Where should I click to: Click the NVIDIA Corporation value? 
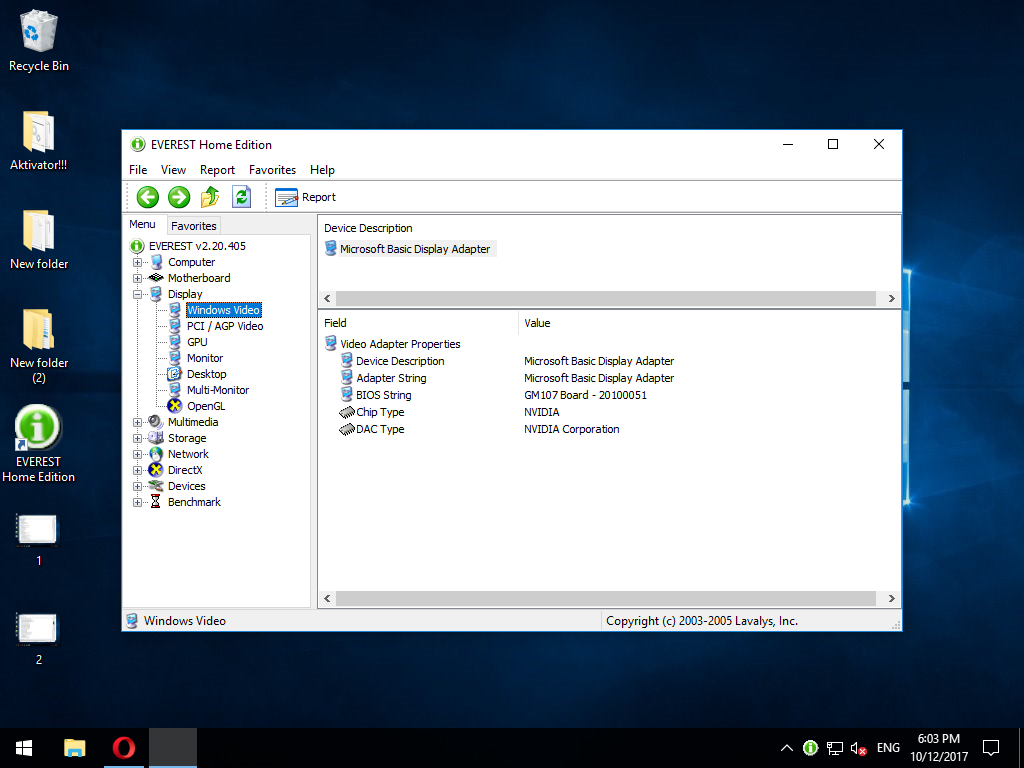[x=571, y=429]
